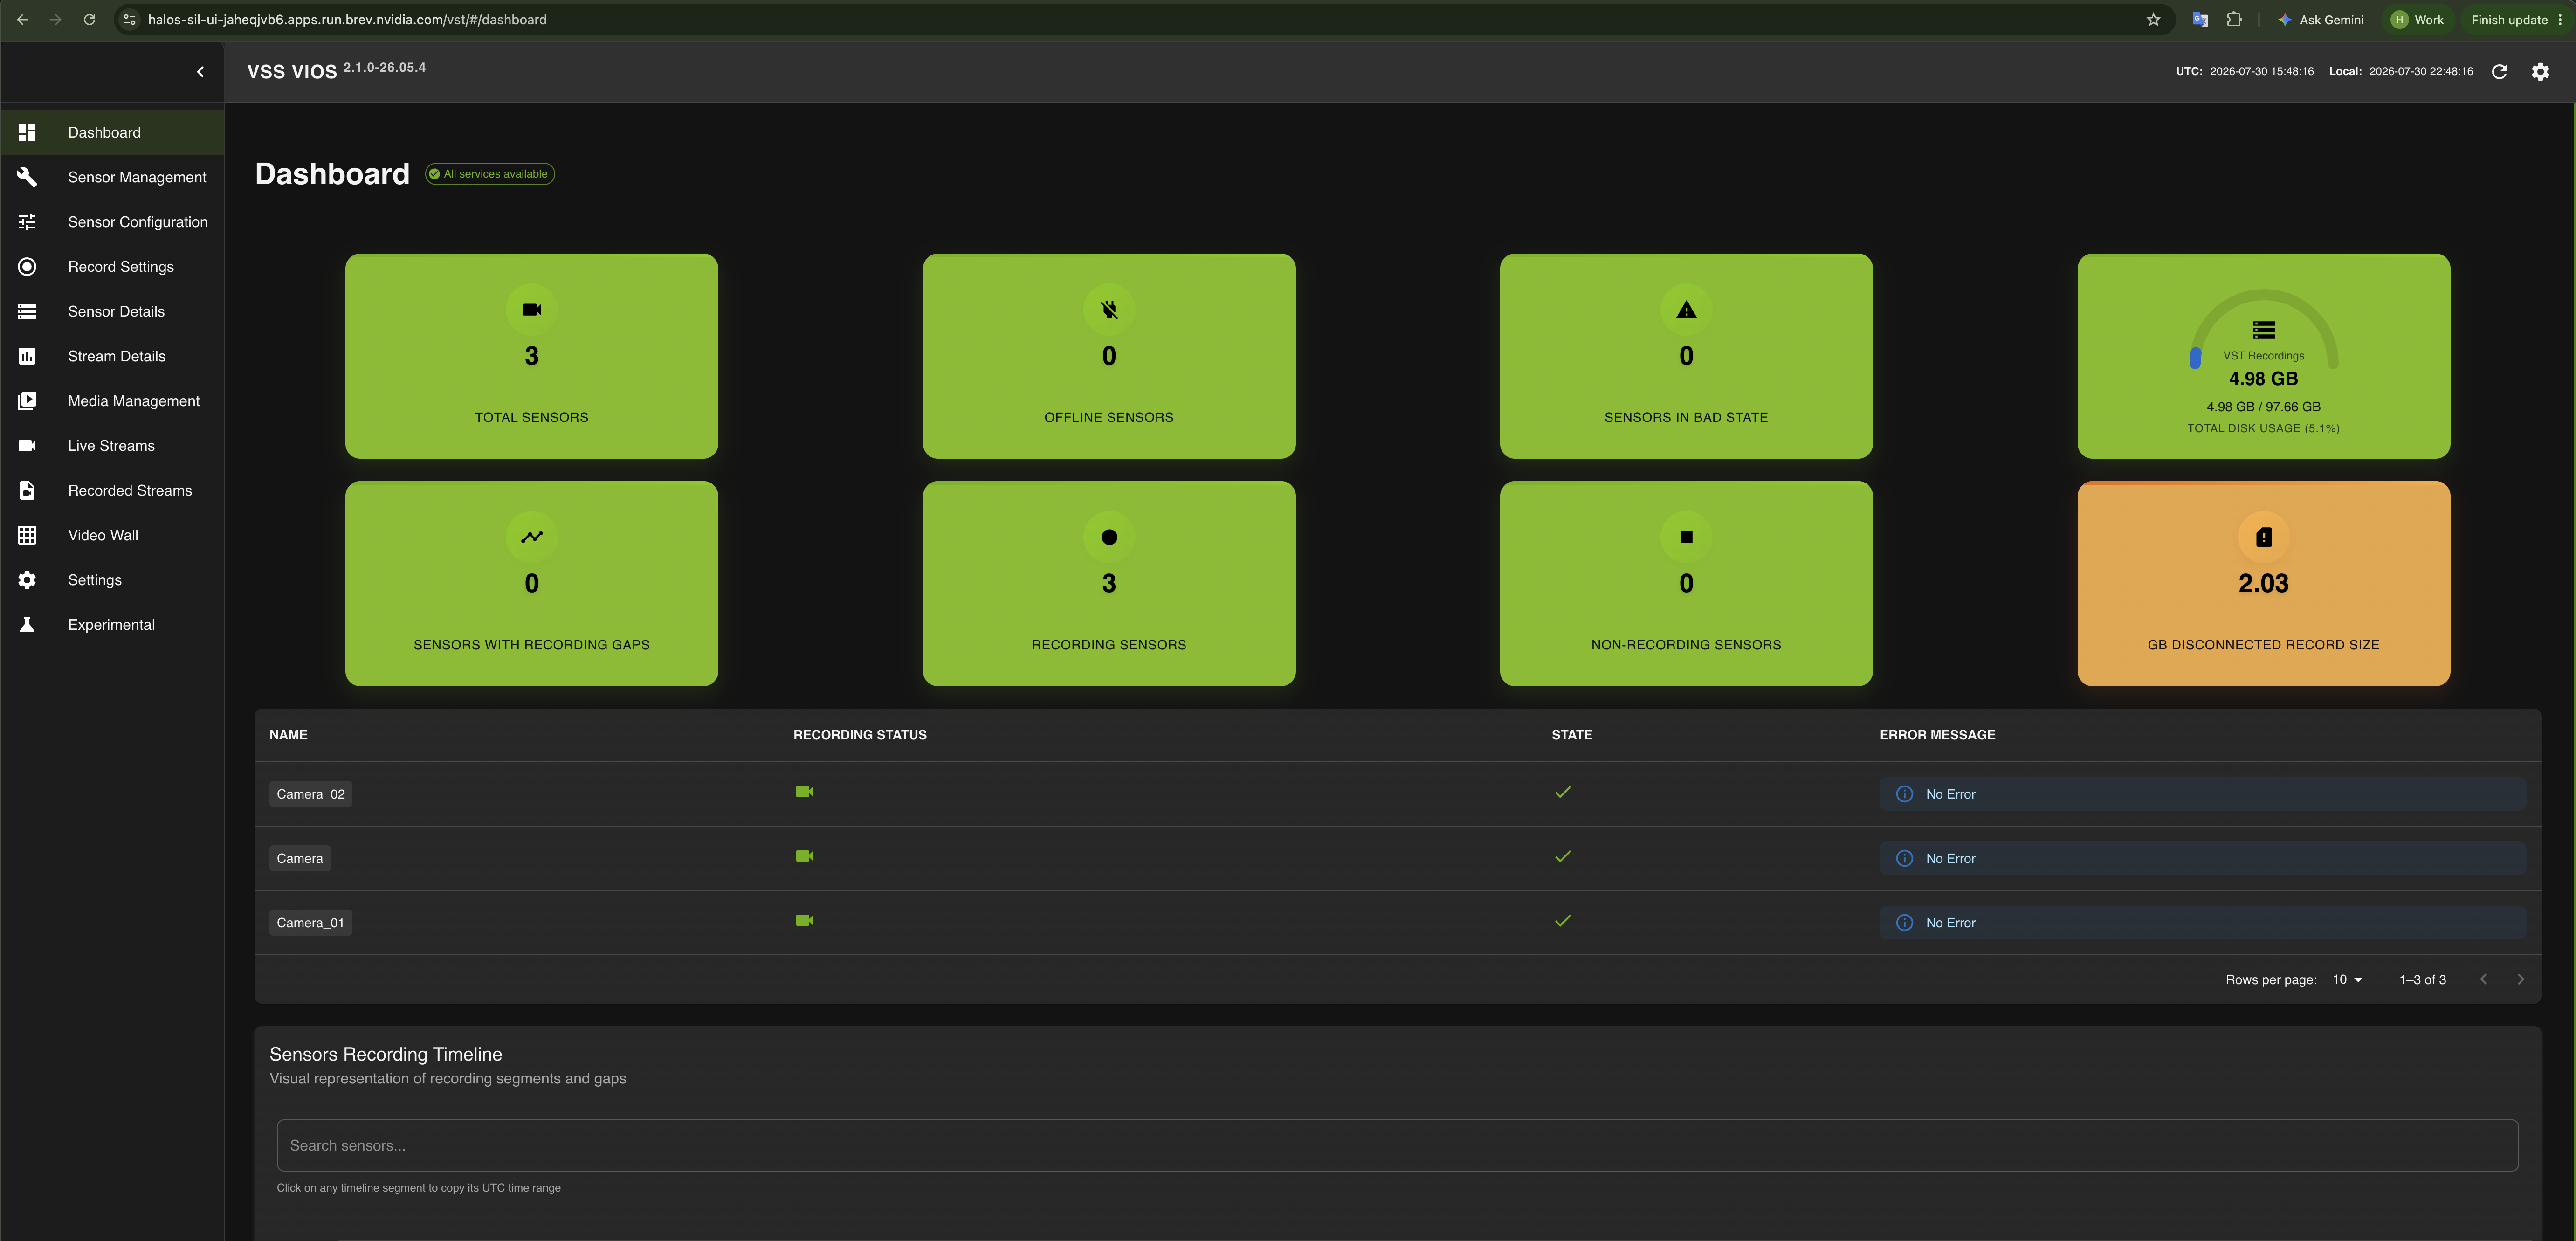Viewport: 2576px width, 1241px height.
Task: Click the ERROR MESSAGE column header
Action: (1937, 735)
